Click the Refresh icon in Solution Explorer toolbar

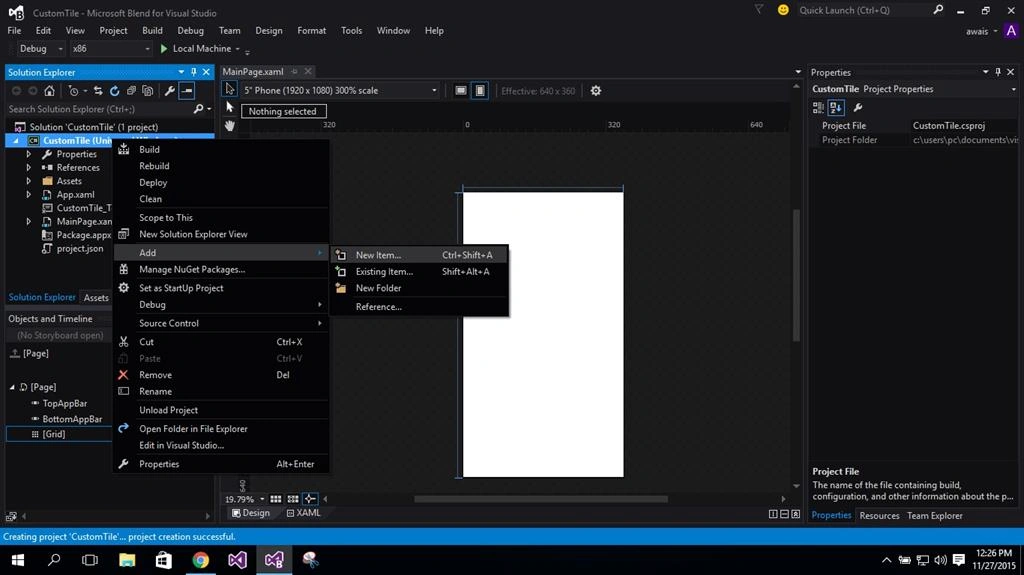114,91
